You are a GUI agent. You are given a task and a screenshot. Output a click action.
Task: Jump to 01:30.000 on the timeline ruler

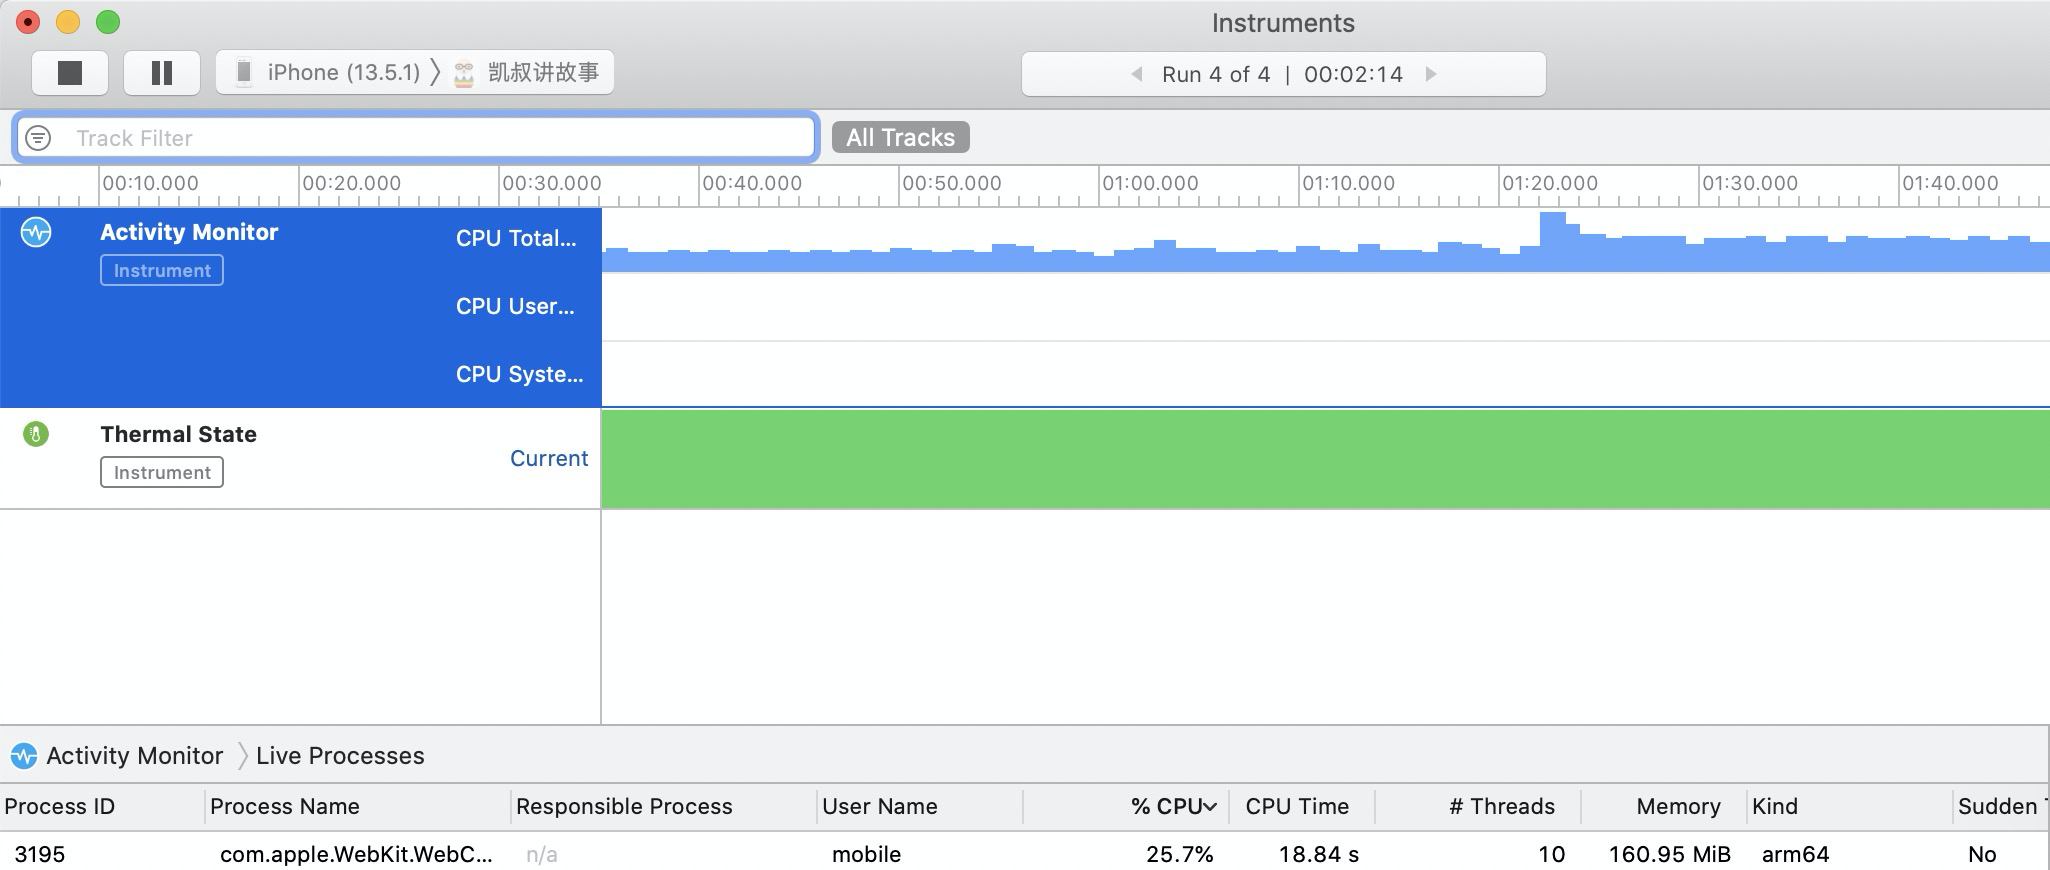click(x=1750, y=183)
